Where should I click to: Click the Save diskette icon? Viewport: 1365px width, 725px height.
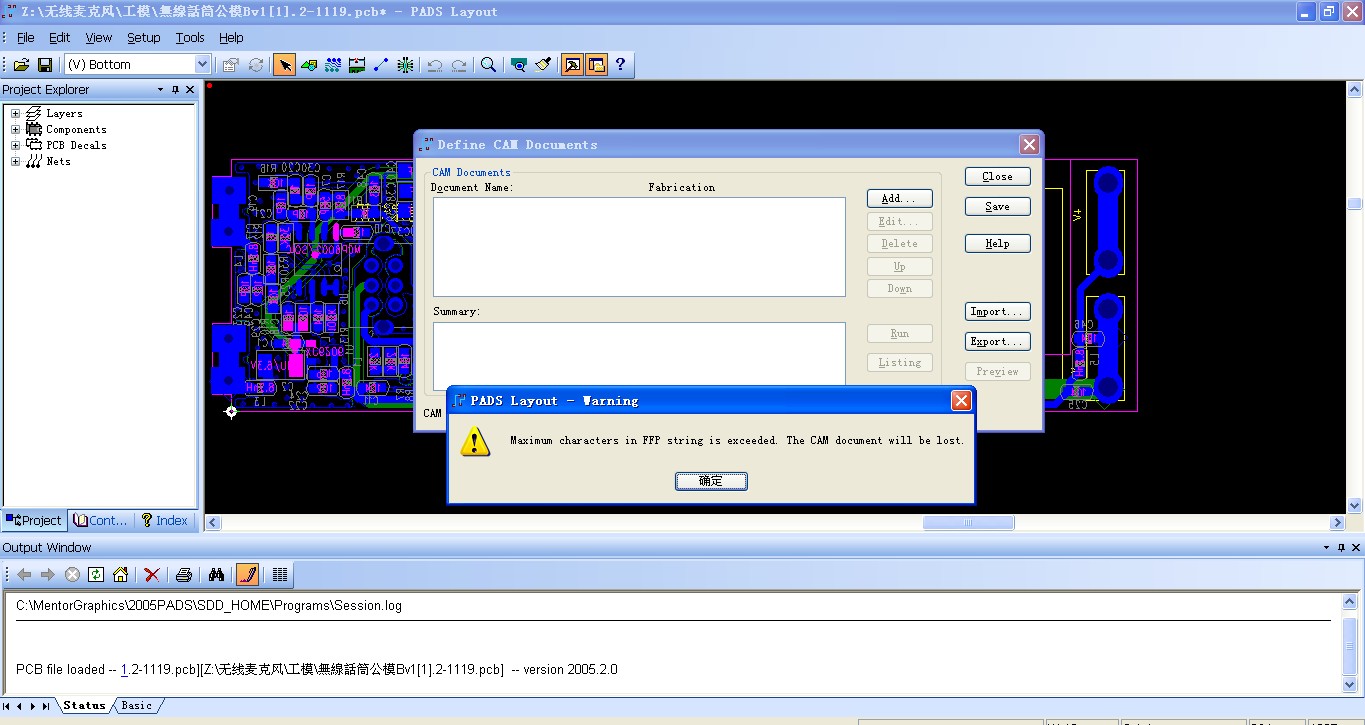pyautogui.click(x=45, y=64)
